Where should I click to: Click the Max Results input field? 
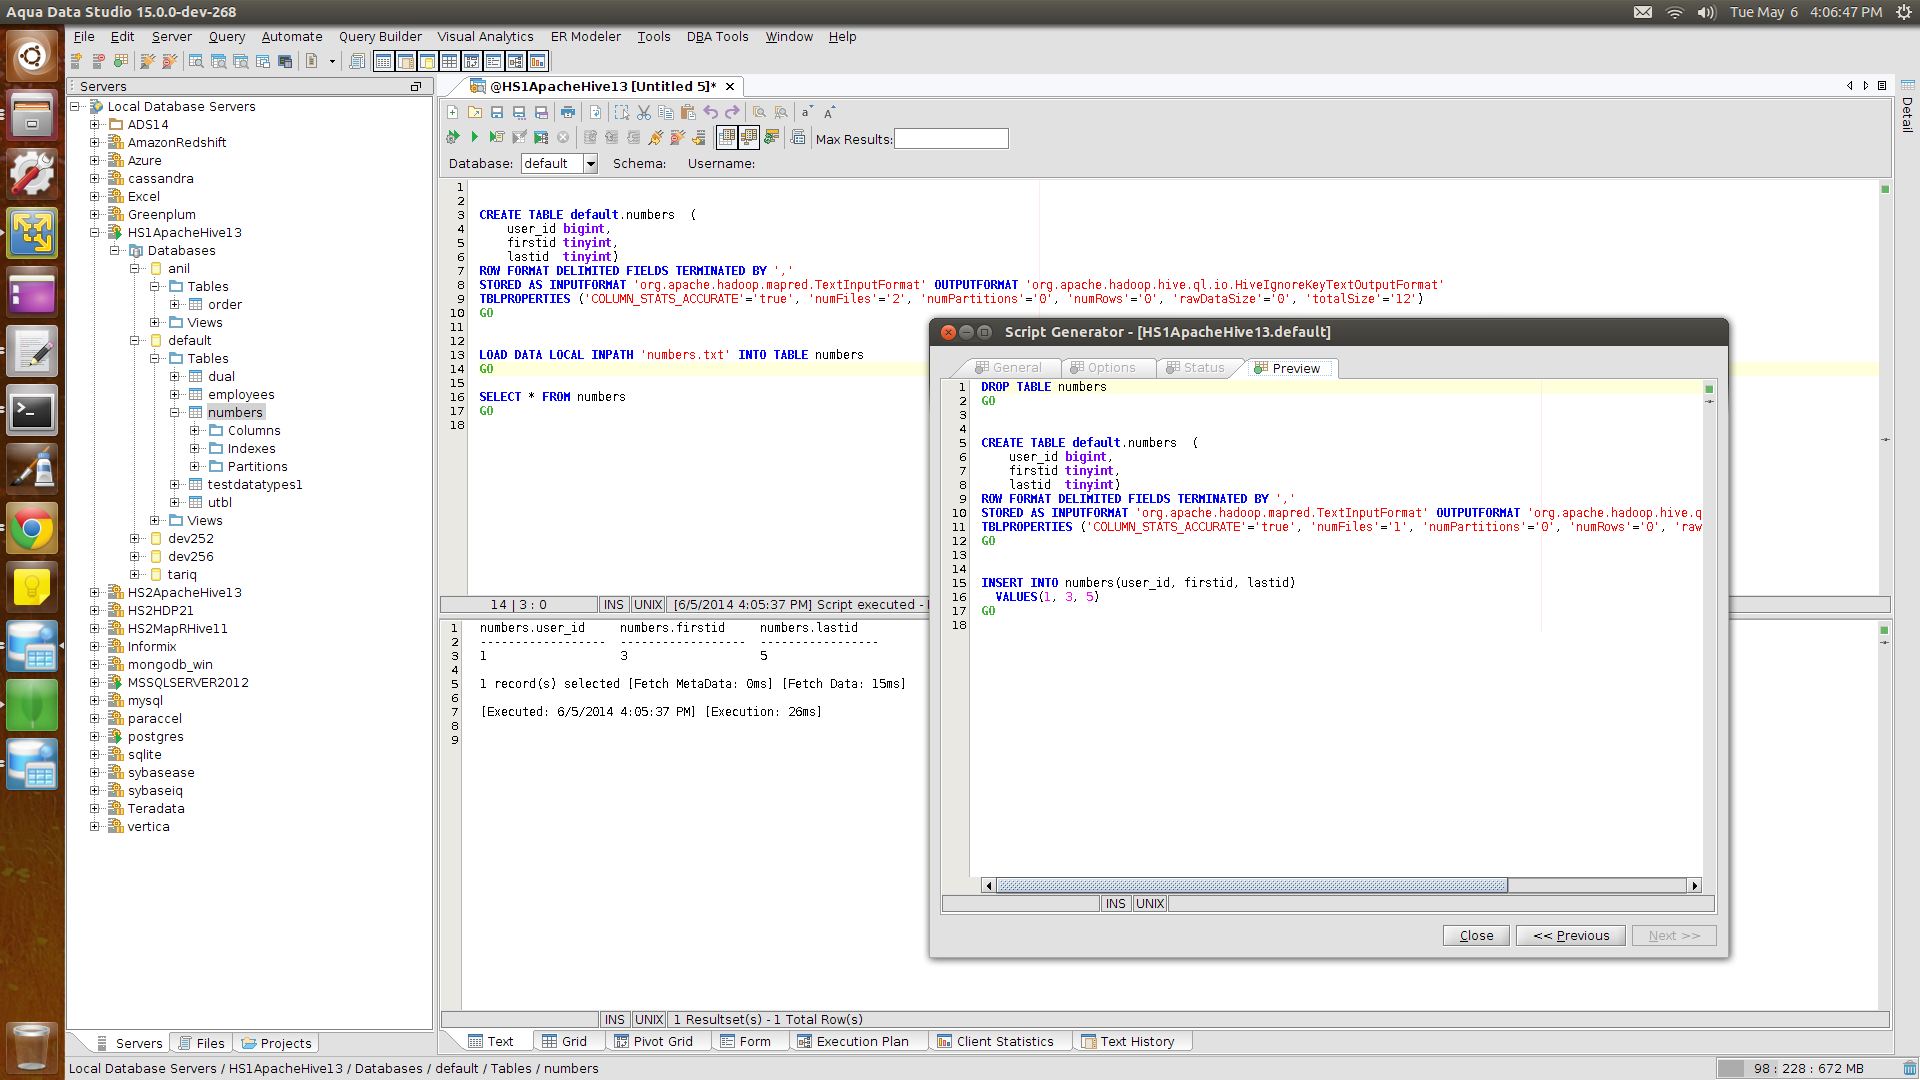(951, 139)
